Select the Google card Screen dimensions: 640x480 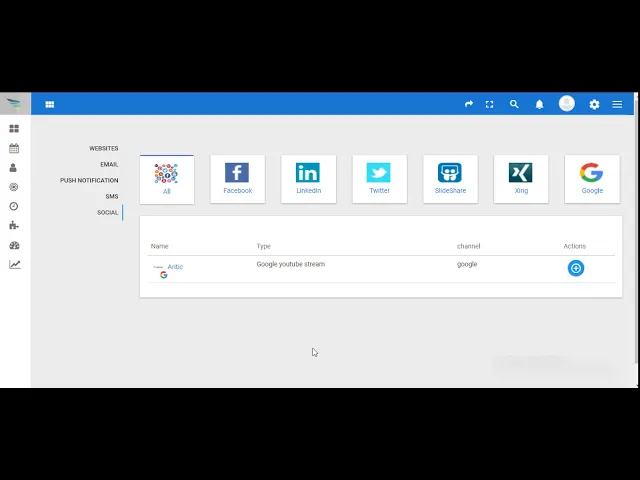click(x=592, y=179)
